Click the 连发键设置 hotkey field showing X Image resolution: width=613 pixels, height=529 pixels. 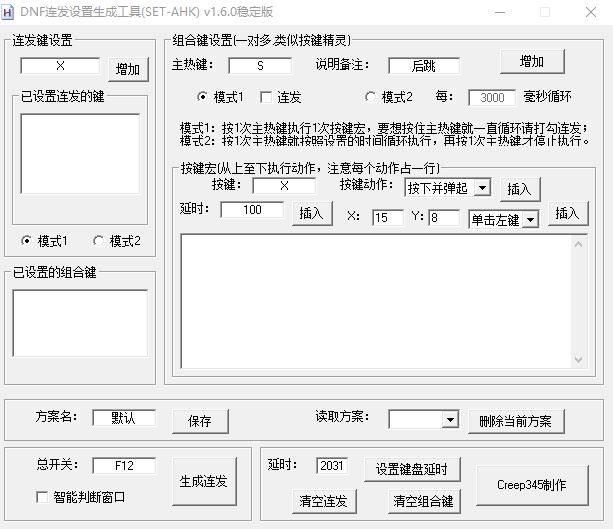click(x=60, y=66)
